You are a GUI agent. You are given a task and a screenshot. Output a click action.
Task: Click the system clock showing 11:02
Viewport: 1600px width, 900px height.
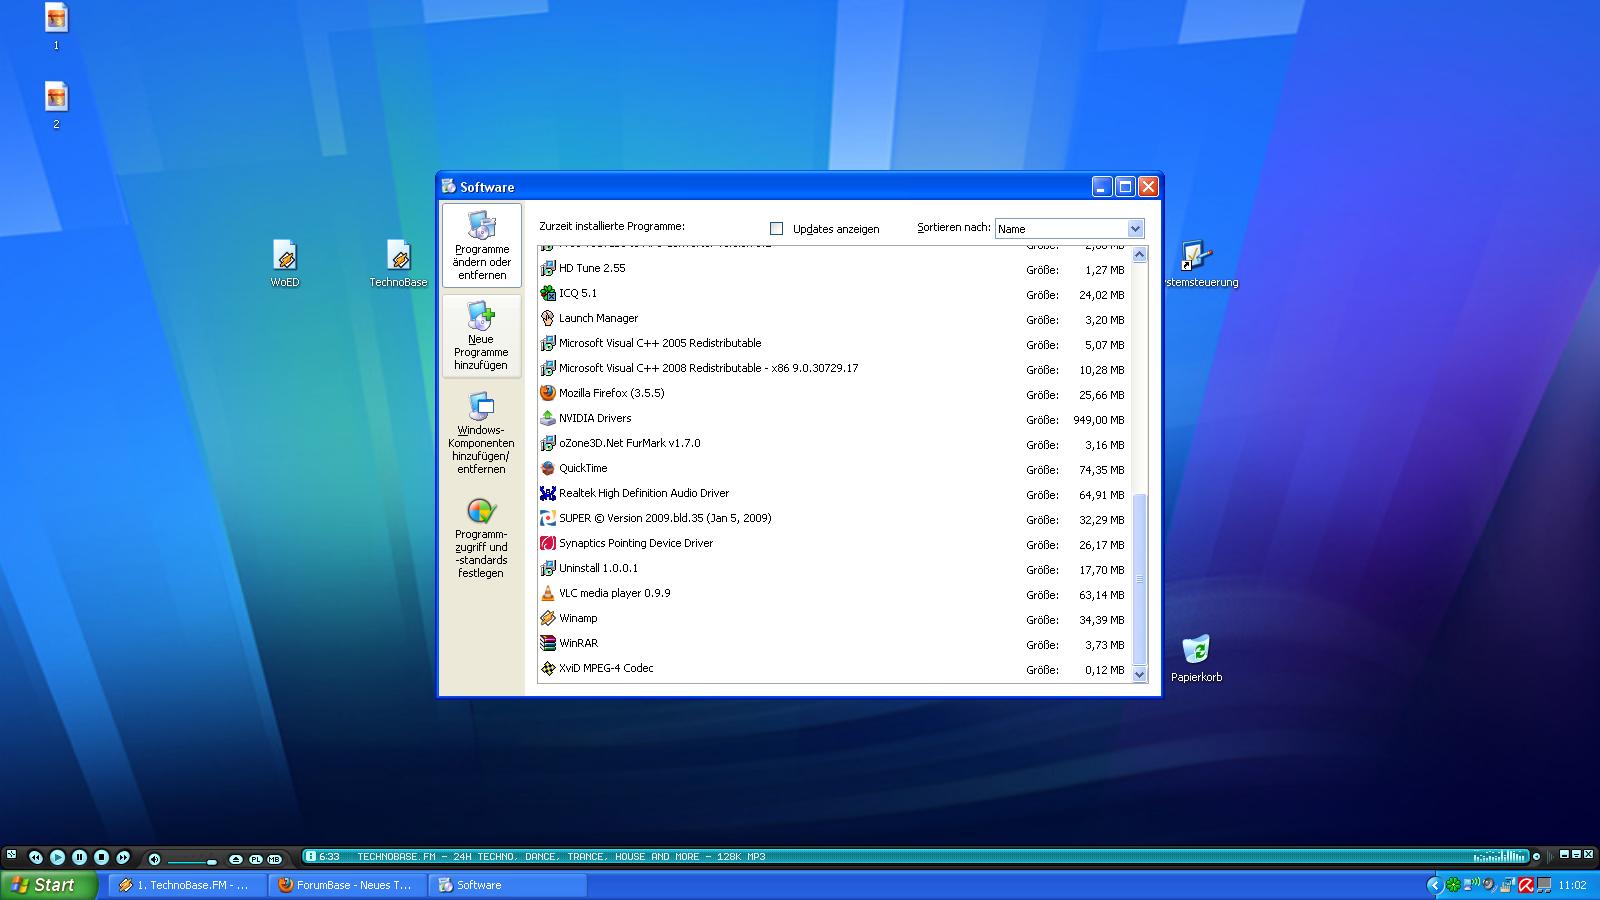coord(1572,885)
